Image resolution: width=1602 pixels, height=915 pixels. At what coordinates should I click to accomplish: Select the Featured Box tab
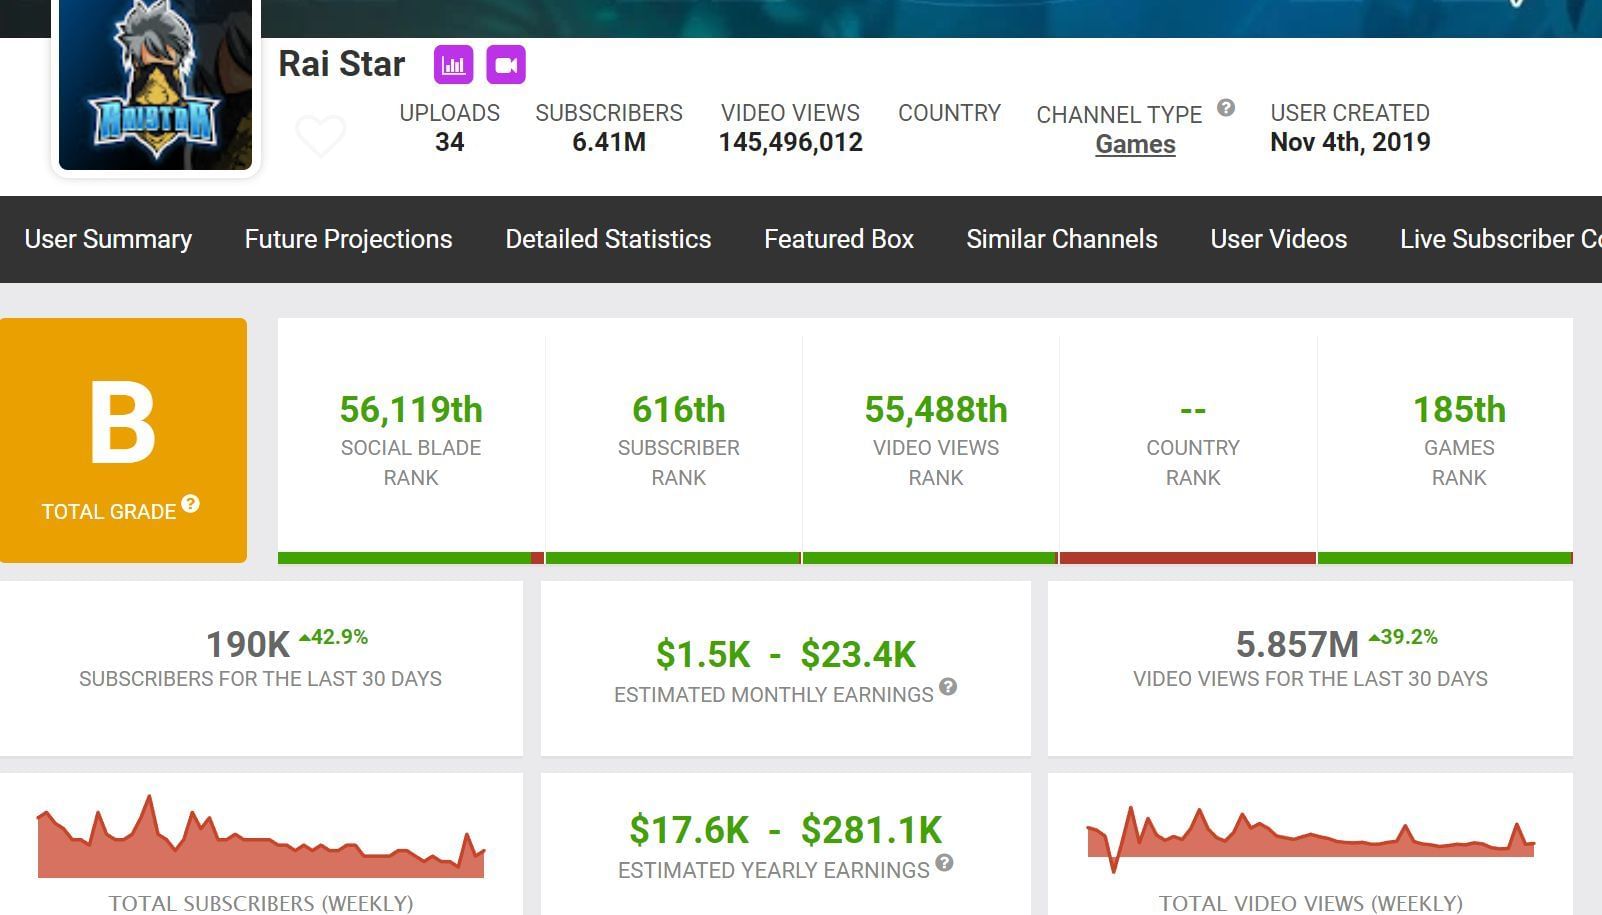point(839,239)
